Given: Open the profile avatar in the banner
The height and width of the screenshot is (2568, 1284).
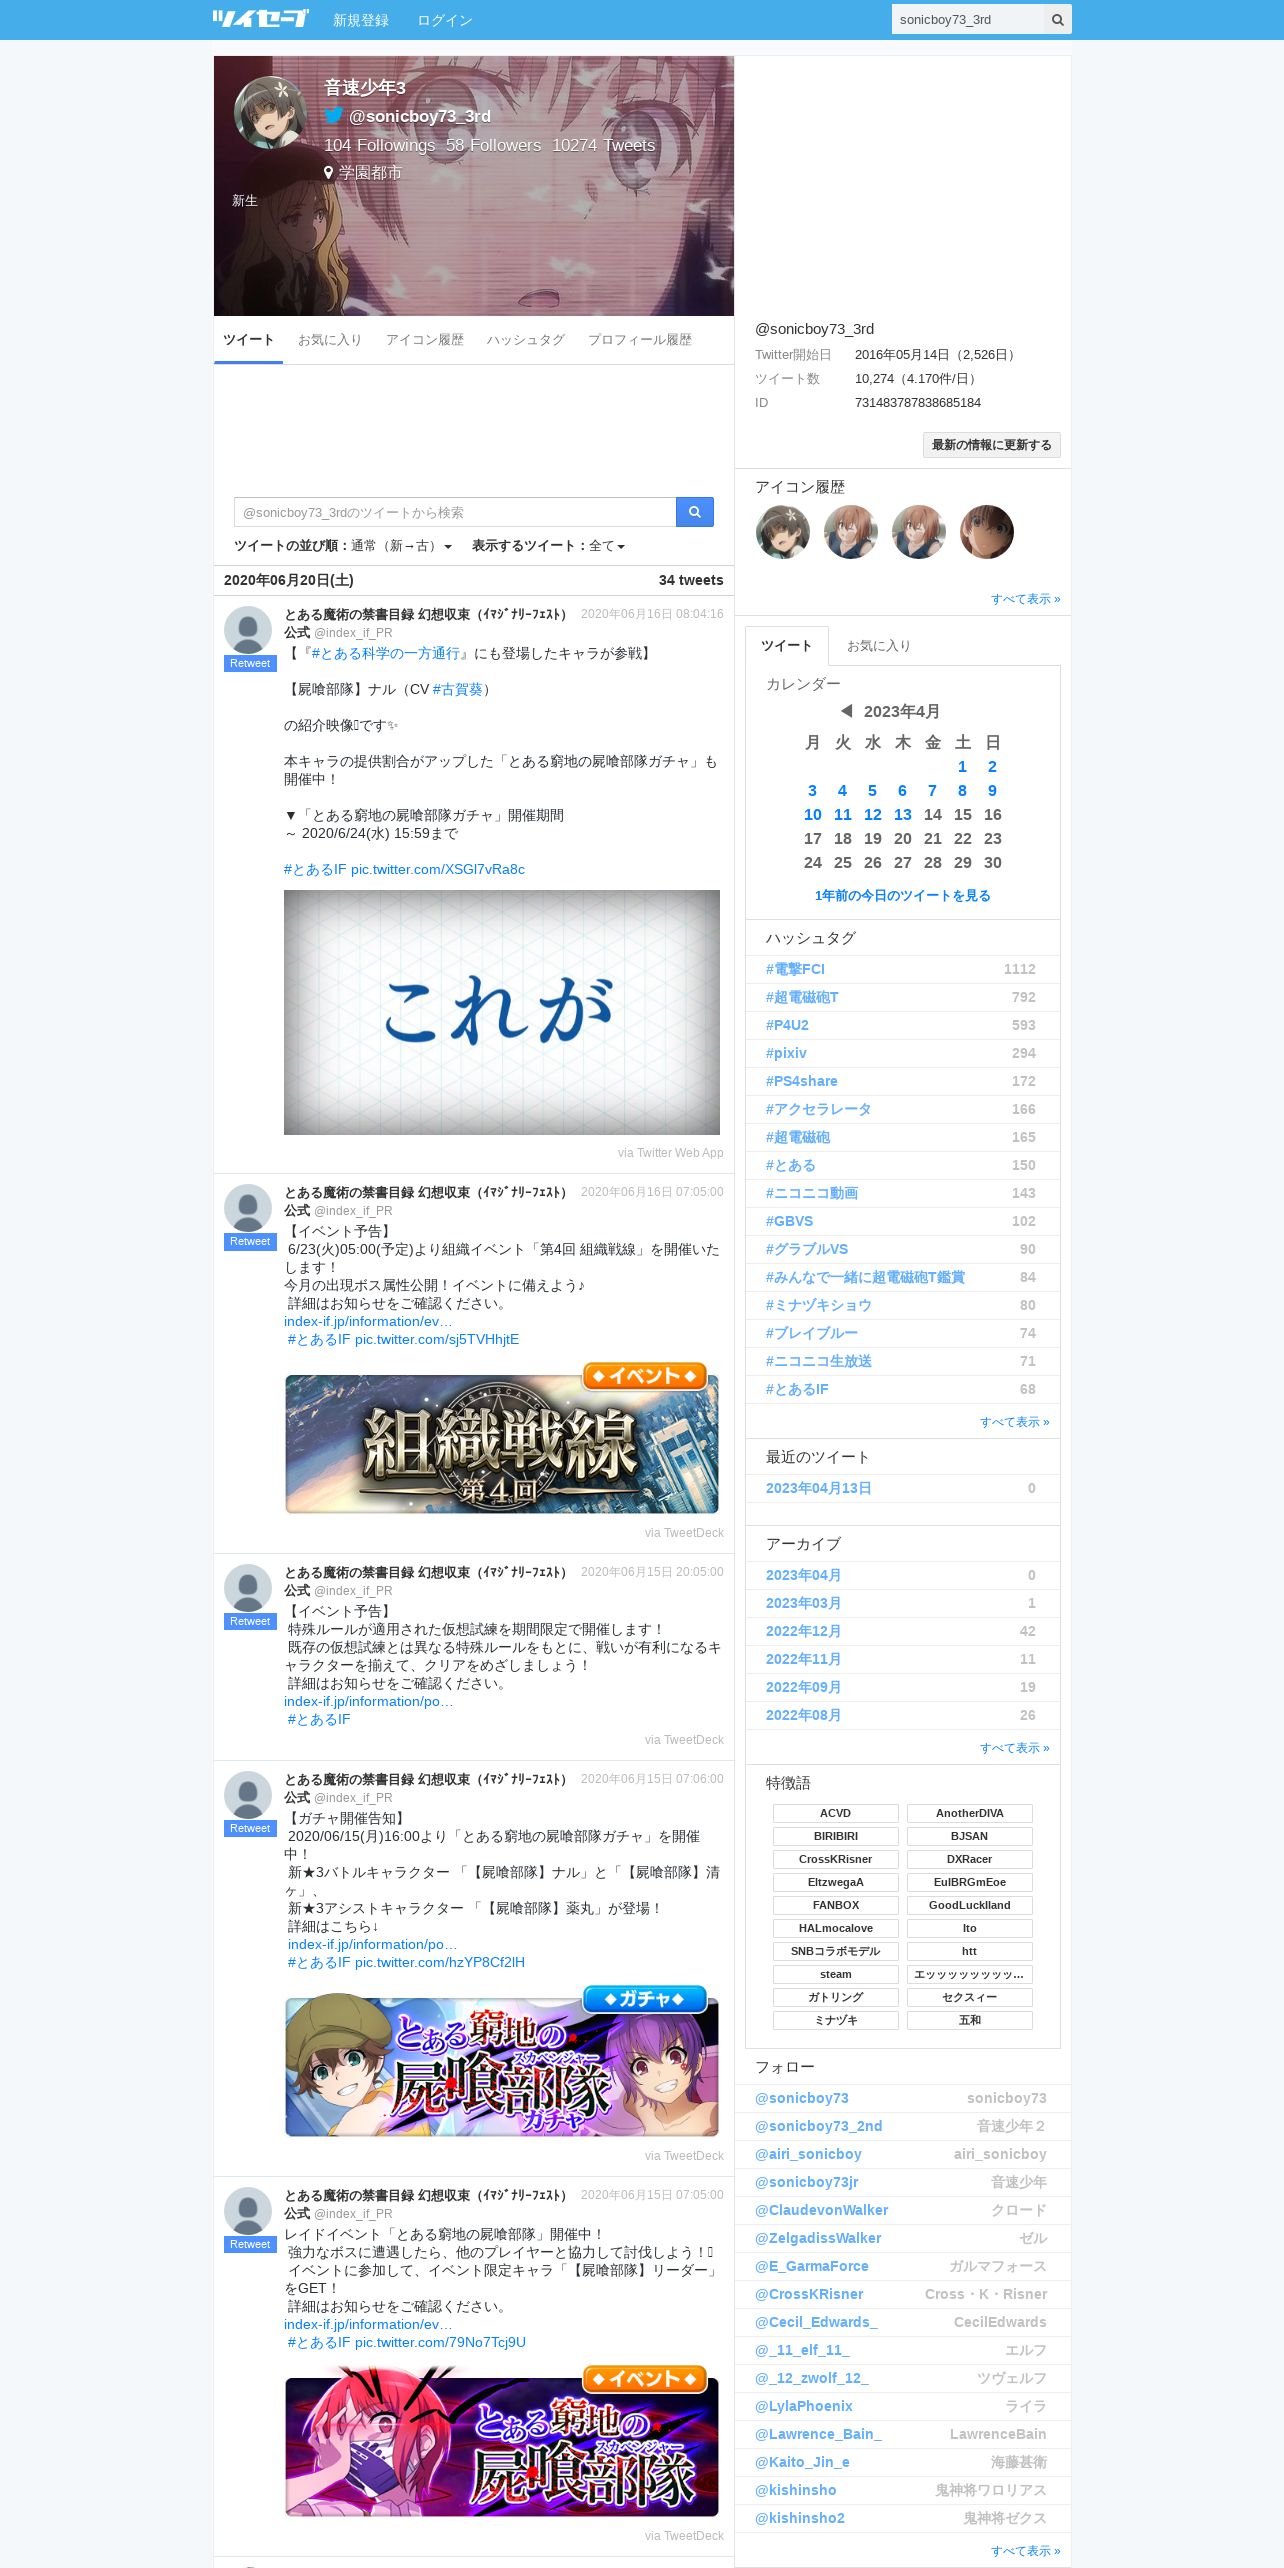Looking at the screenshot, I should click(x=271, y=112).
